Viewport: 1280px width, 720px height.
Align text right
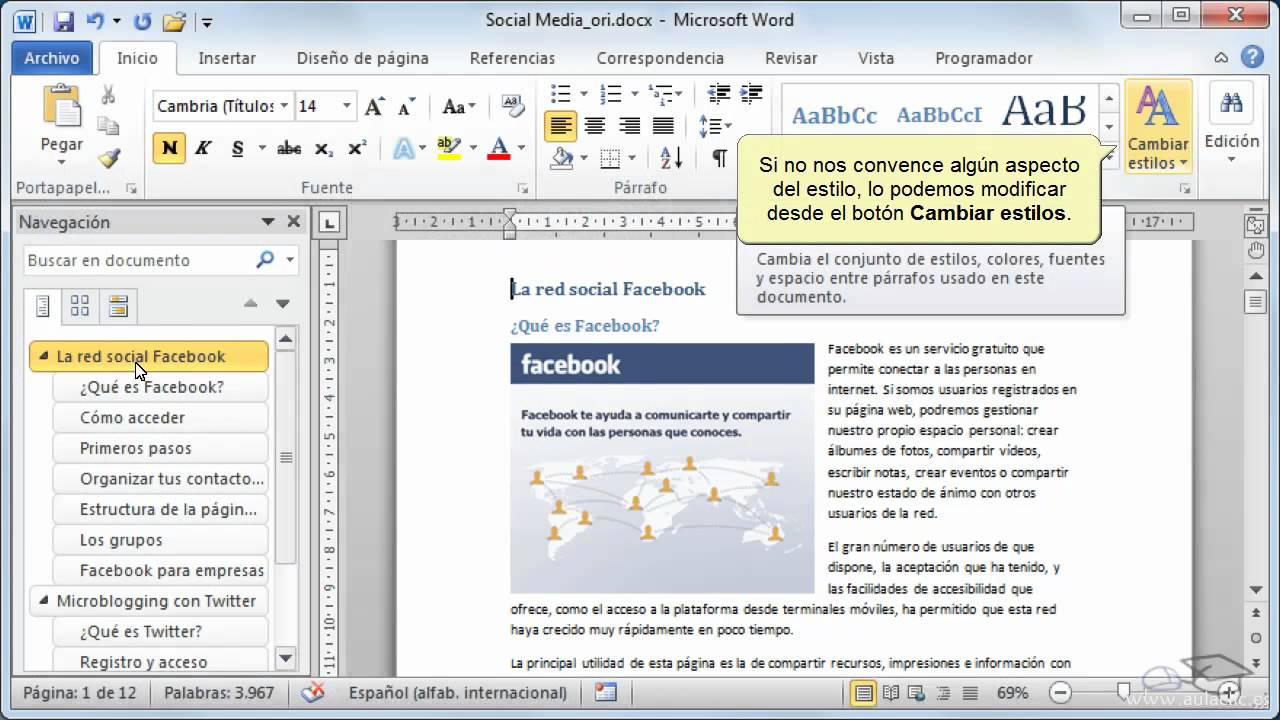point(629,126)
